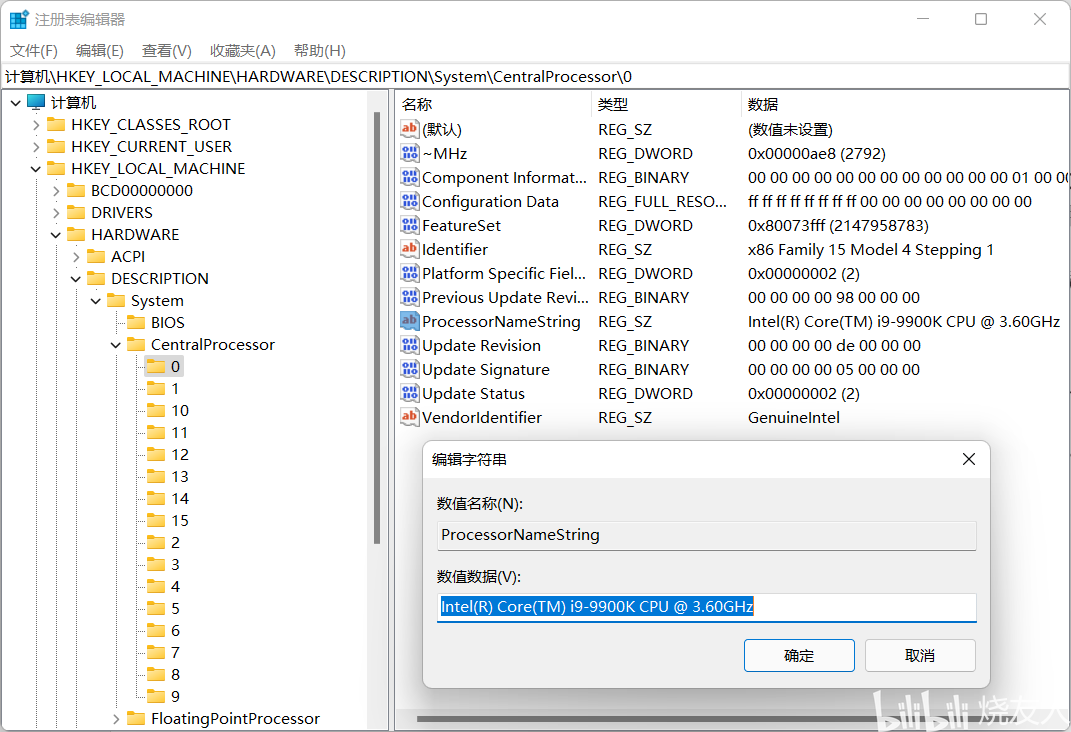This screenshot has width=1071, height=732.
Task: Click the Identifier string value icon
Action: pyautogui.click(x=409, y=249)
